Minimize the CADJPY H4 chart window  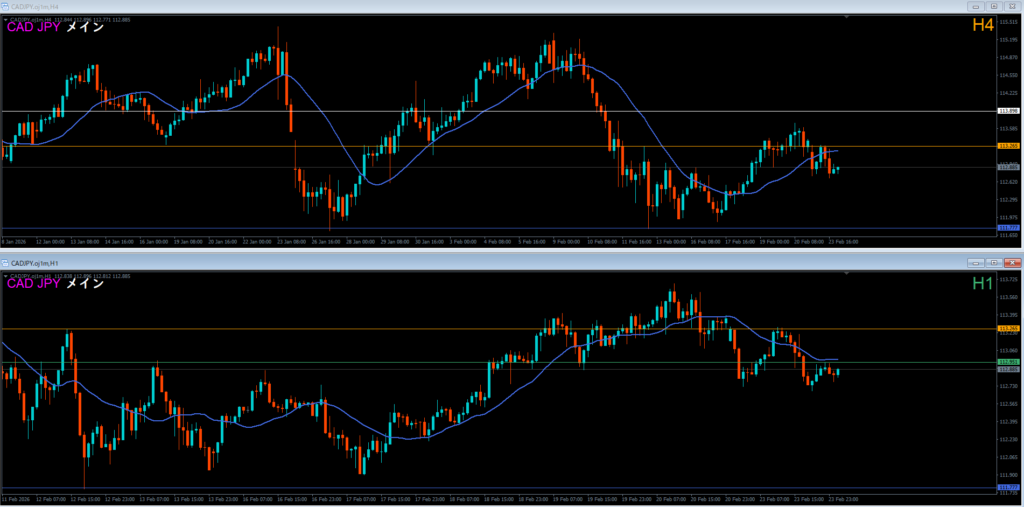pos(975,6)
